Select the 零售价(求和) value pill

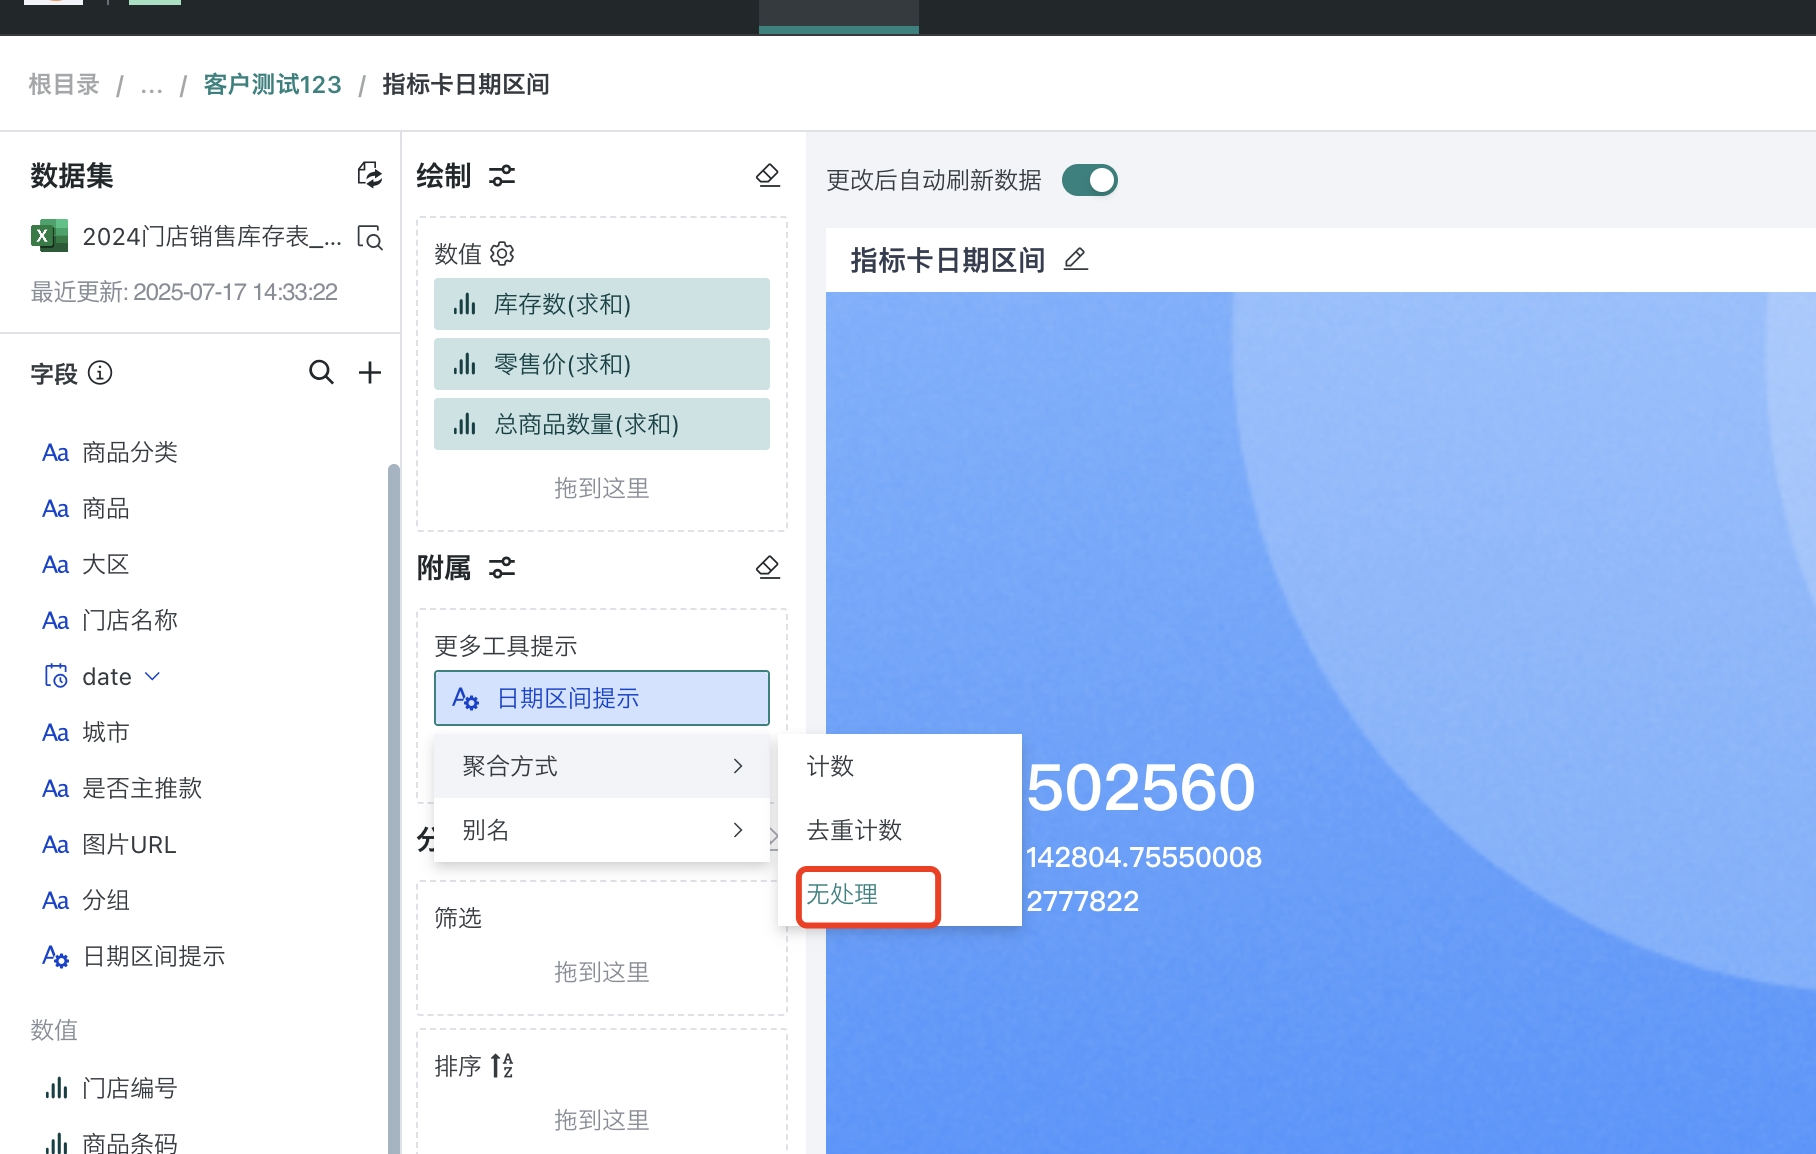pyautogui.click(x=602, y=364)
